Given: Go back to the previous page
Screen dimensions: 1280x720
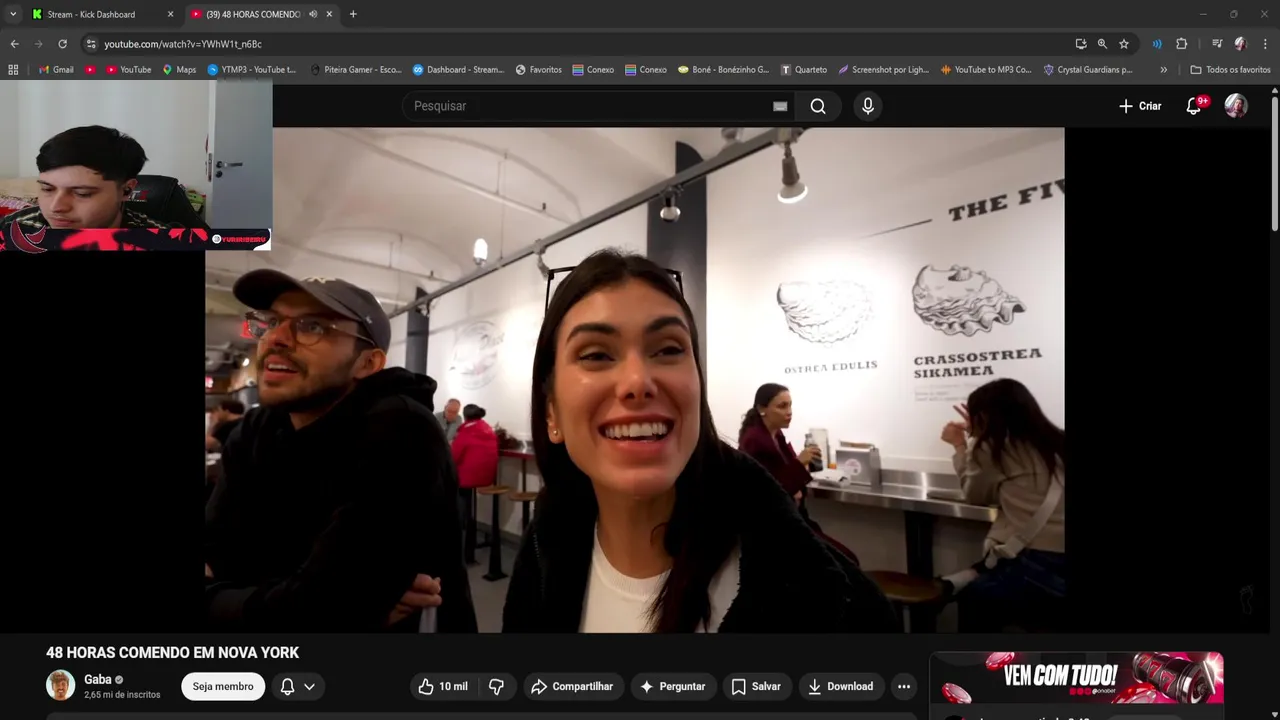Looking at the screenshot, I should pos(14,44).
